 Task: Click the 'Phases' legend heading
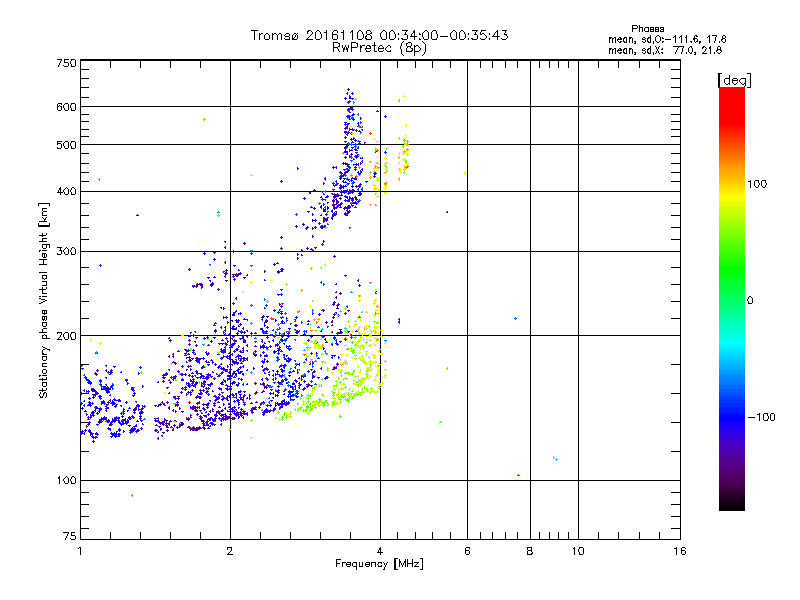click(x=647, y=29)
